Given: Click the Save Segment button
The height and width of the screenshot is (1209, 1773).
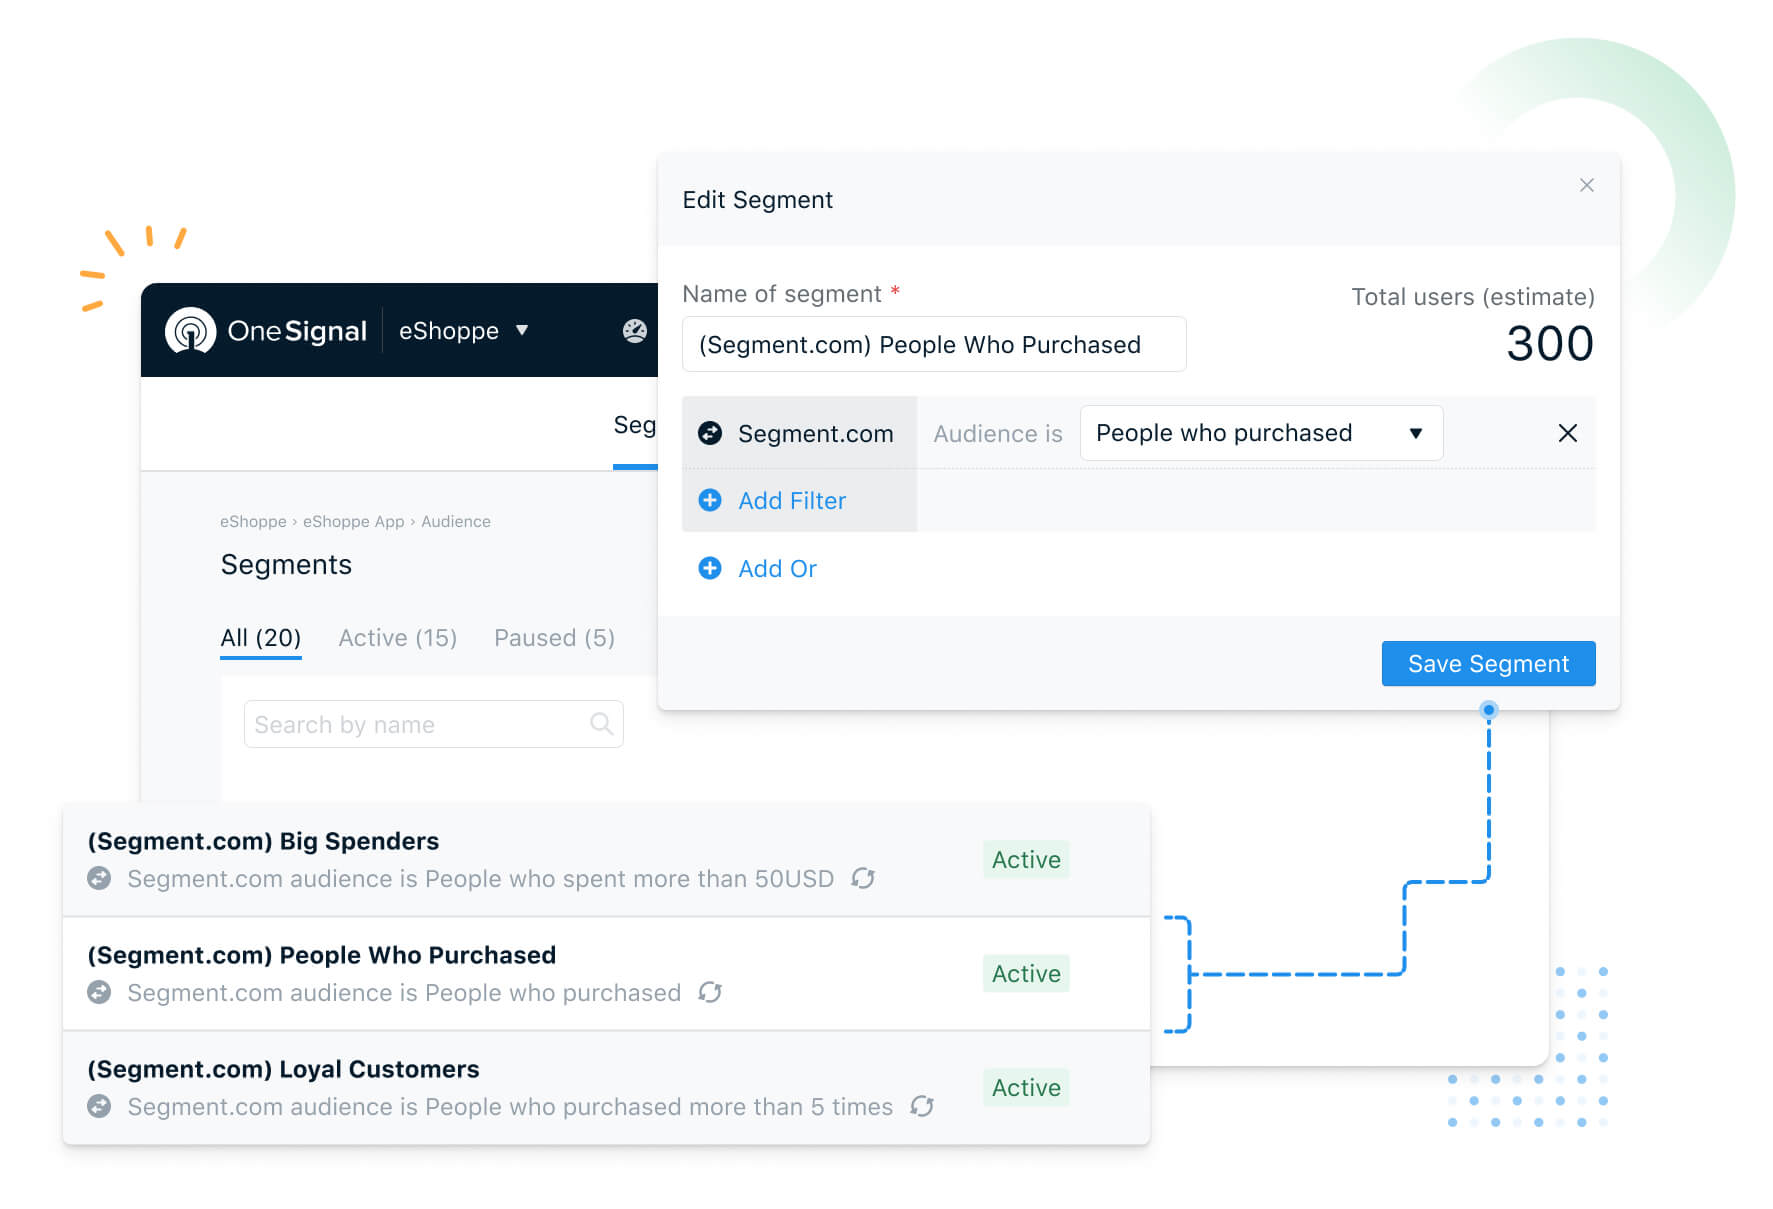Looking at the screenshot, I should 1488,664.
